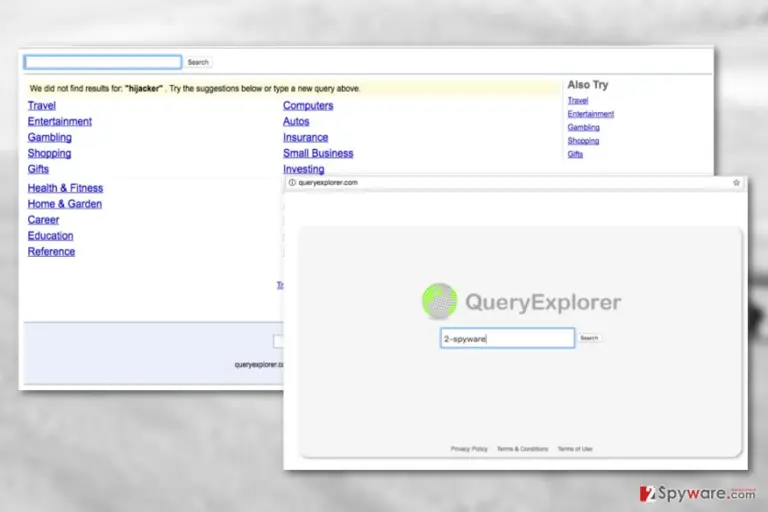Screen dimensions: 768x512
Task: Click the 2Spyware.com watermark logo
Action: pos(697,493)
